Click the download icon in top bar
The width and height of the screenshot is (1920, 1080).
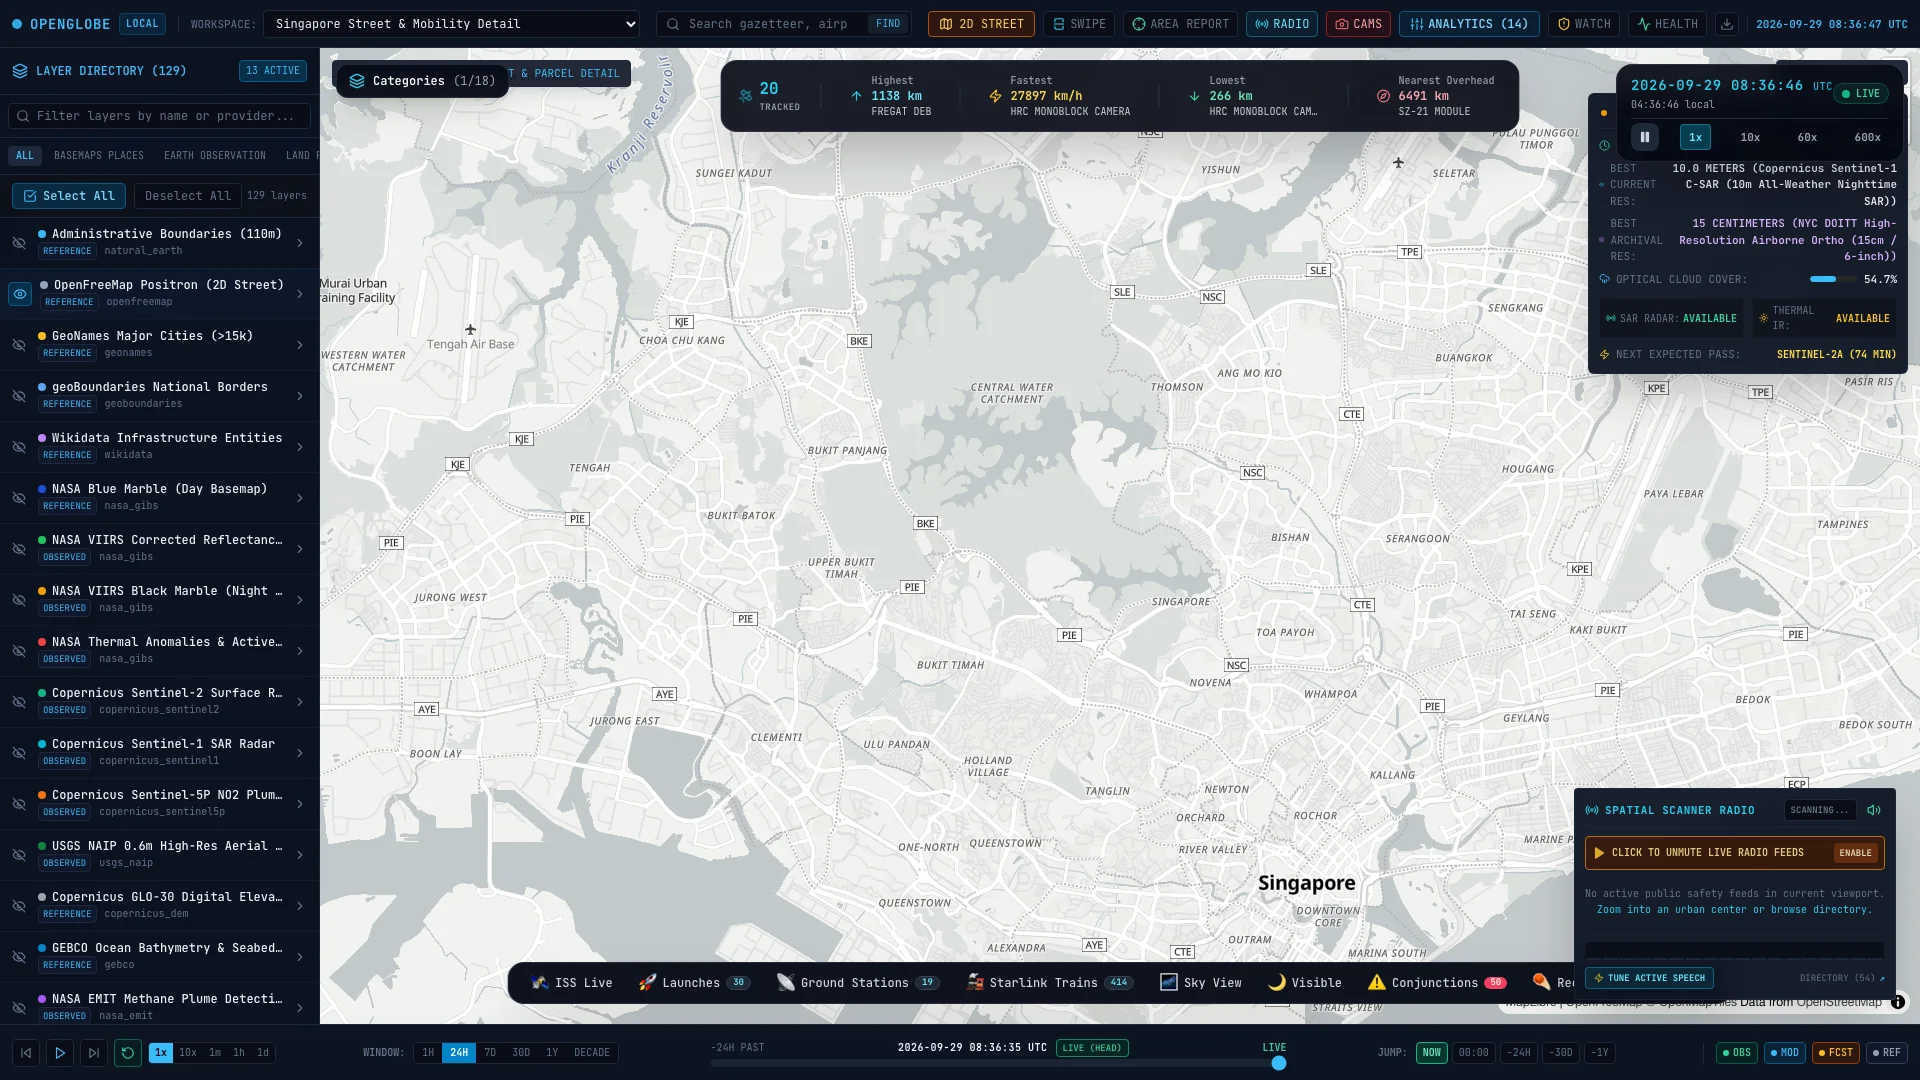(x=1726, y=24)
